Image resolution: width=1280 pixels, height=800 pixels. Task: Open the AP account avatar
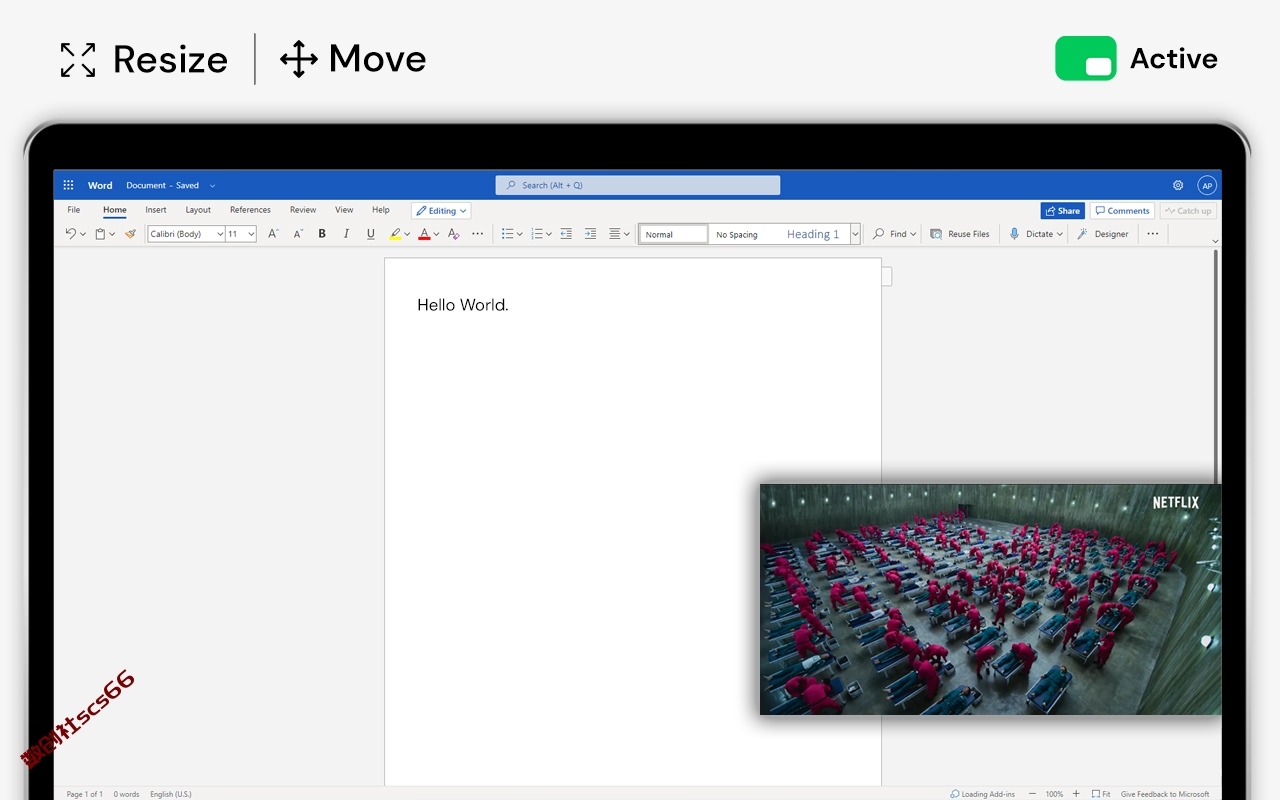point(1207,185)
